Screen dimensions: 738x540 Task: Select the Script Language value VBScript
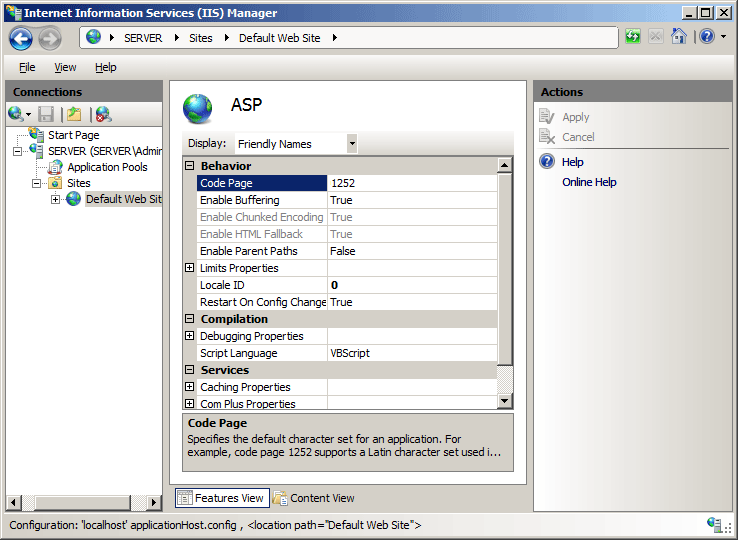(412, 353)
